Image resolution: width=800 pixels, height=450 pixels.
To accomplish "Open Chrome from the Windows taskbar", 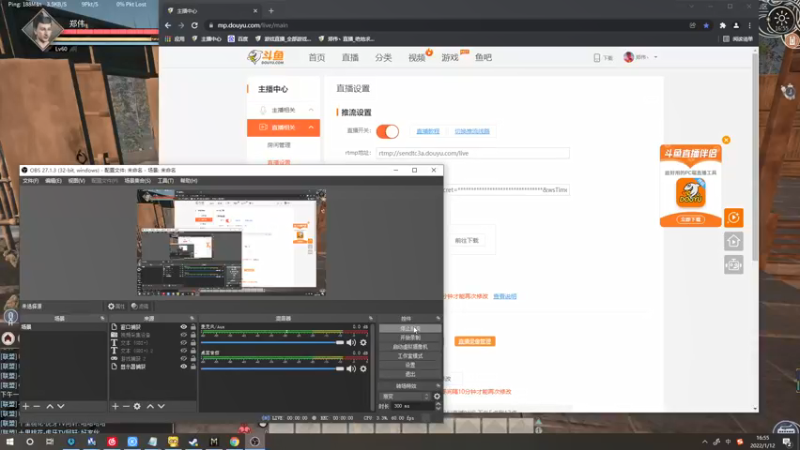I will pos(234,442).
